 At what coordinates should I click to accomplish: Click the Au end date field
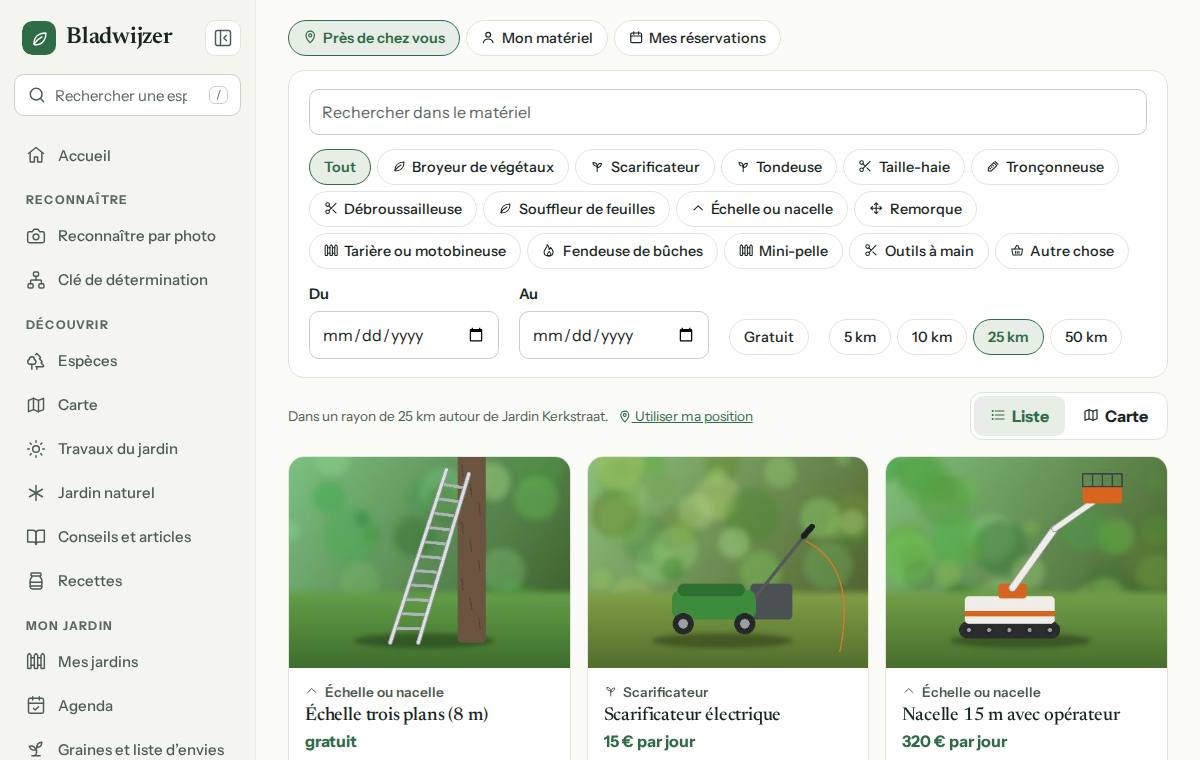[x=614, y=335]
